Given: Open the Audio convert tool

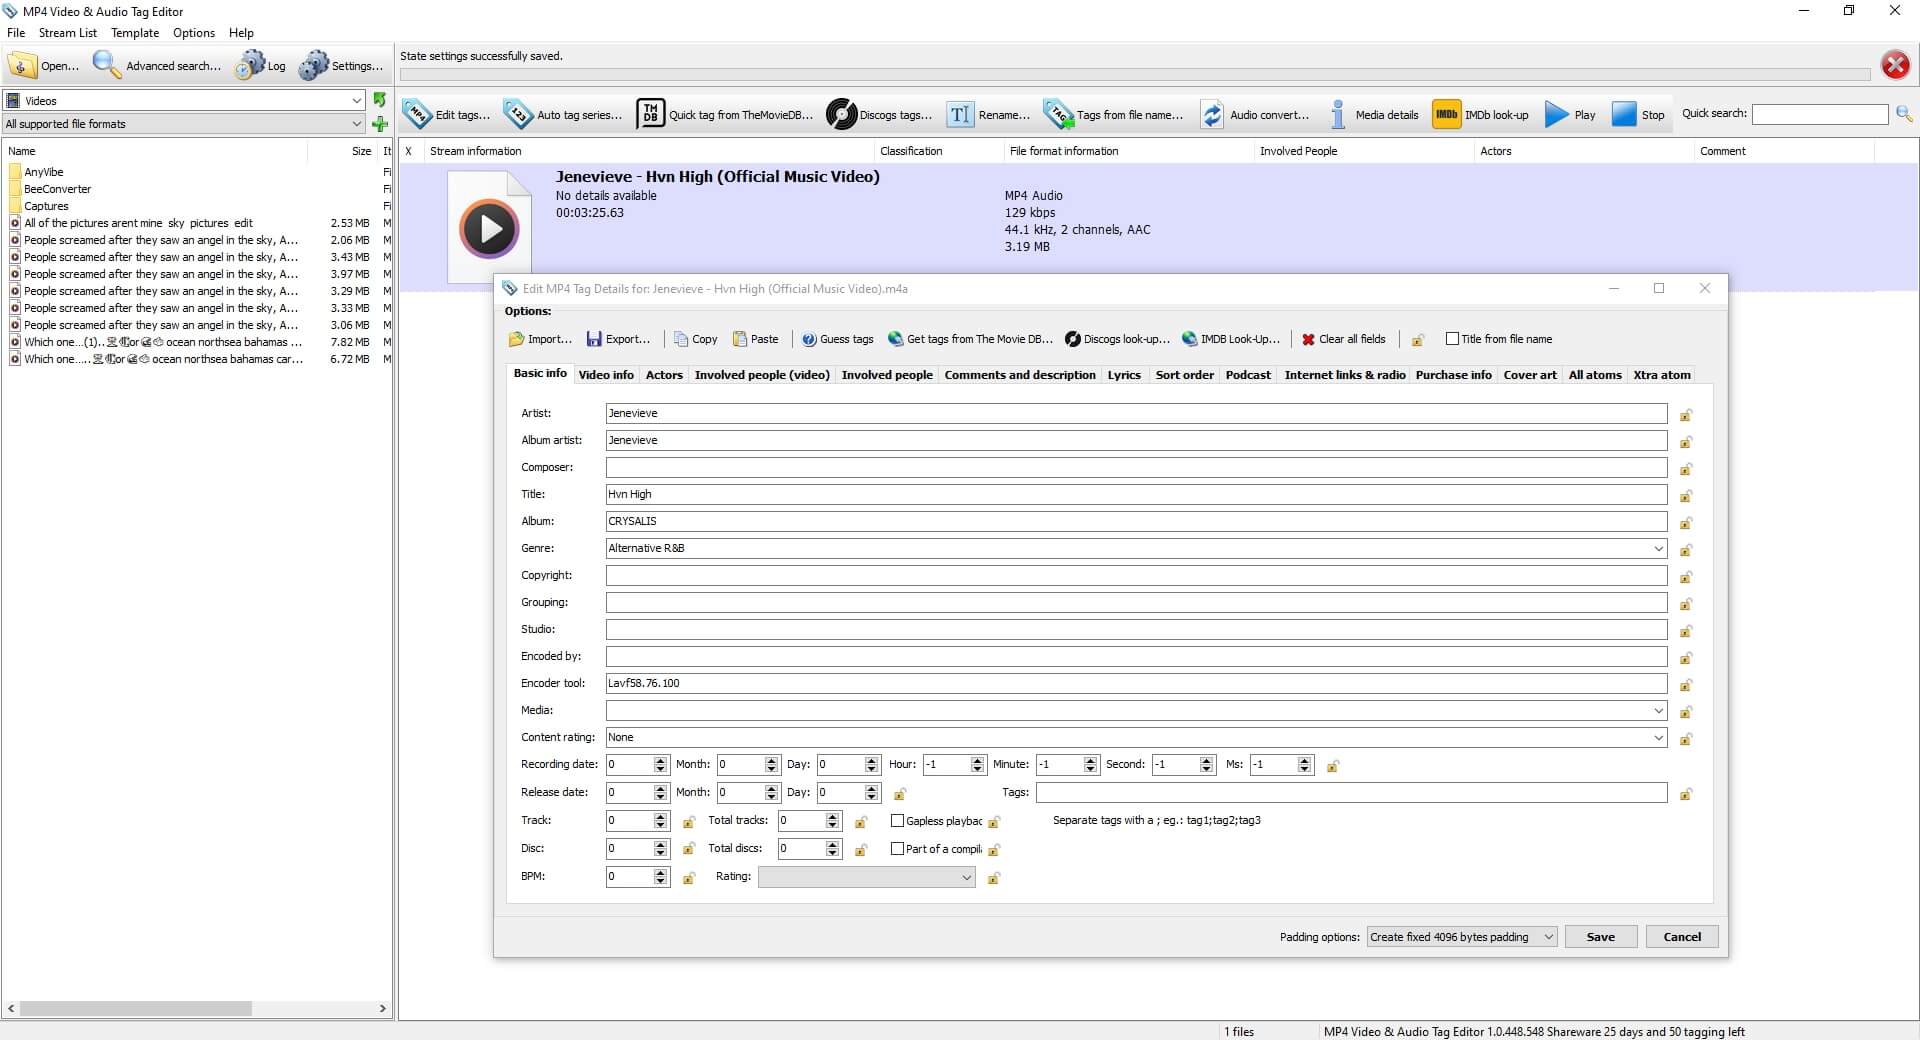Looking at the screenshot, I should coord(1255,115).
